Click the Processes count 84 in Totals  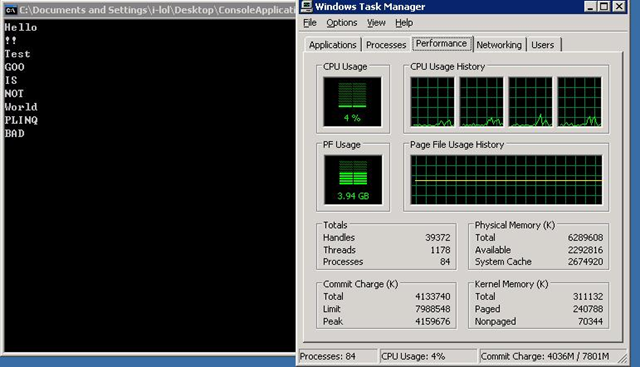pyautogui.click(x=445, y=262)
